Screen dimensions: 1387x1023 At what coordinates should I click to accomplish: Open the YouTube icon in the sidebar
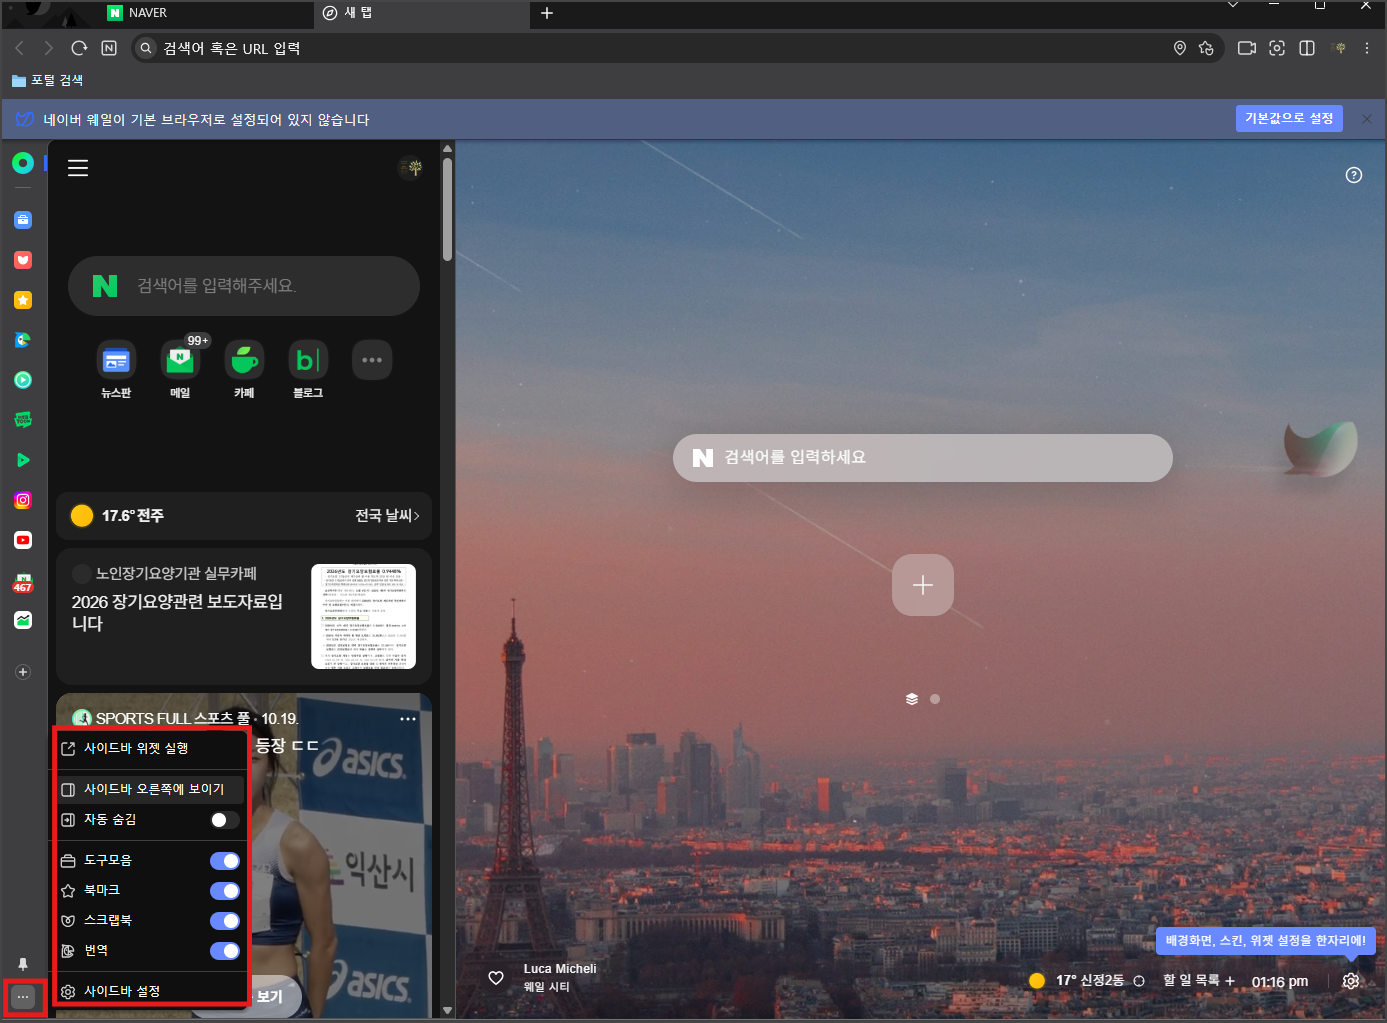click(x=23, y=540)
